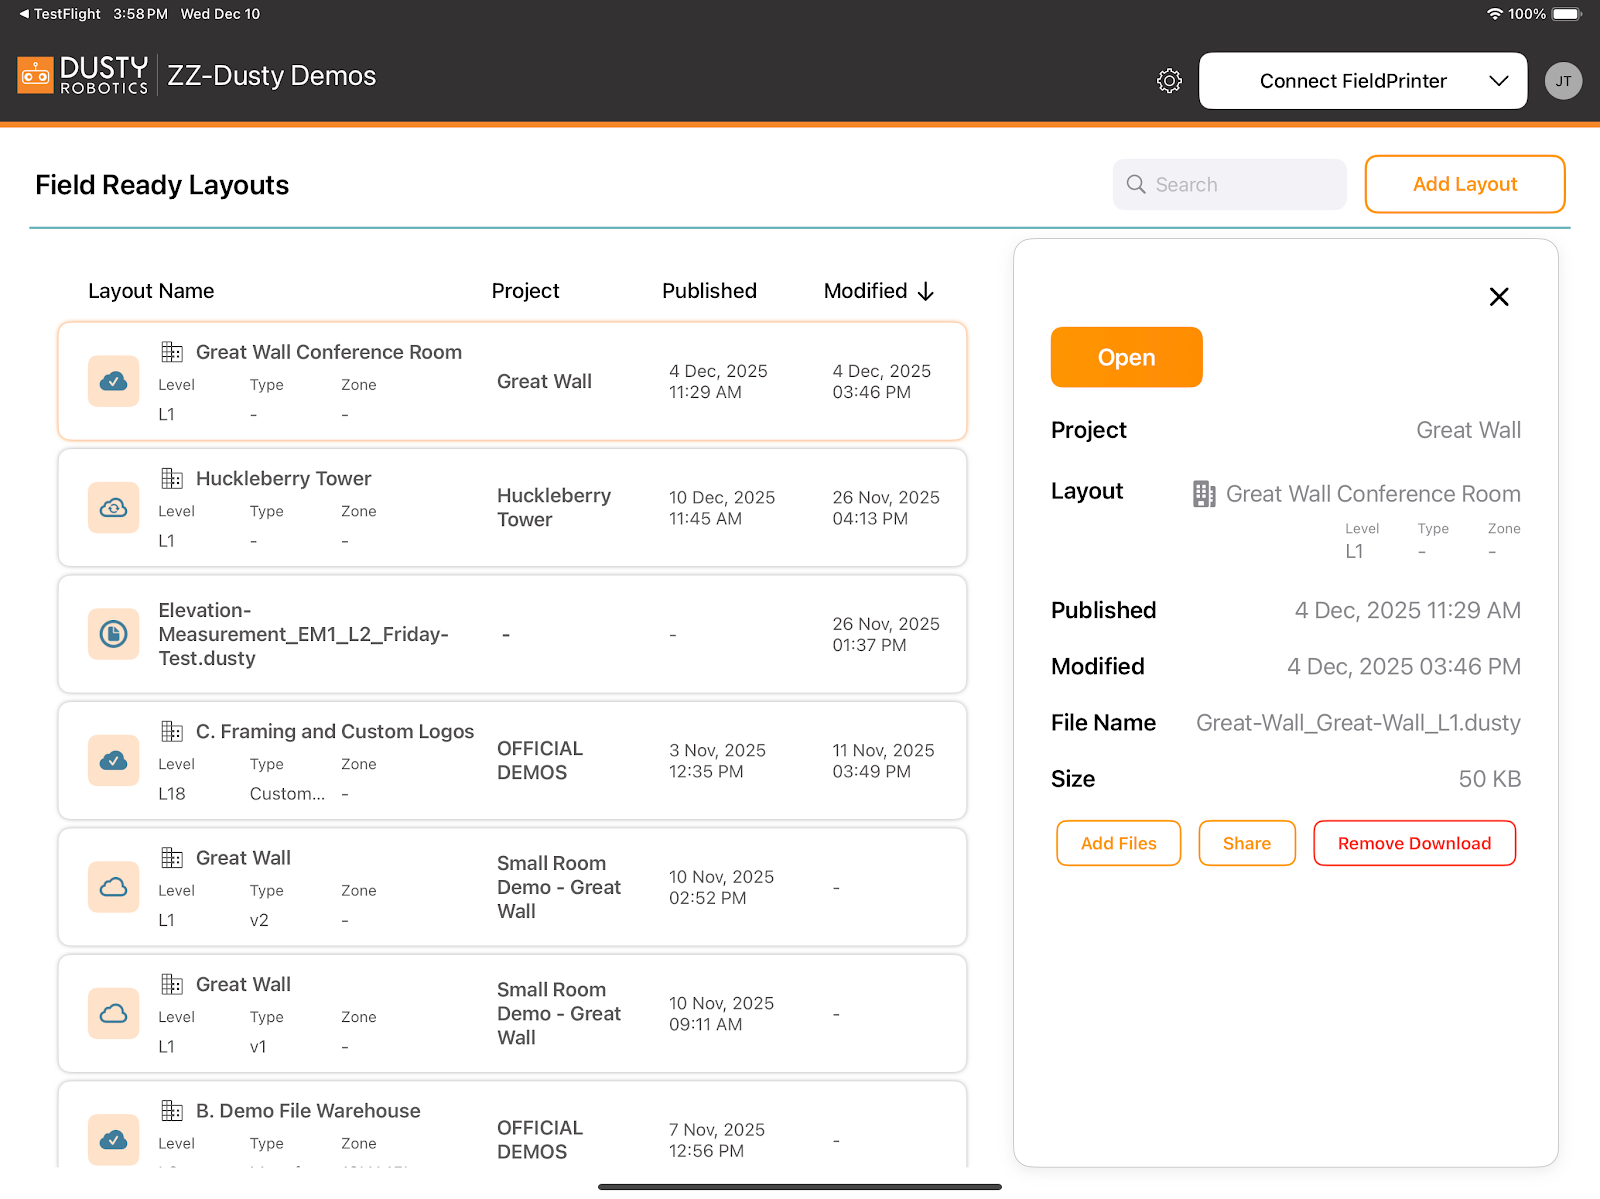Select Great Wall layout published 02:52 PM
1600x1199 pixels.
(x=512, y=887)
